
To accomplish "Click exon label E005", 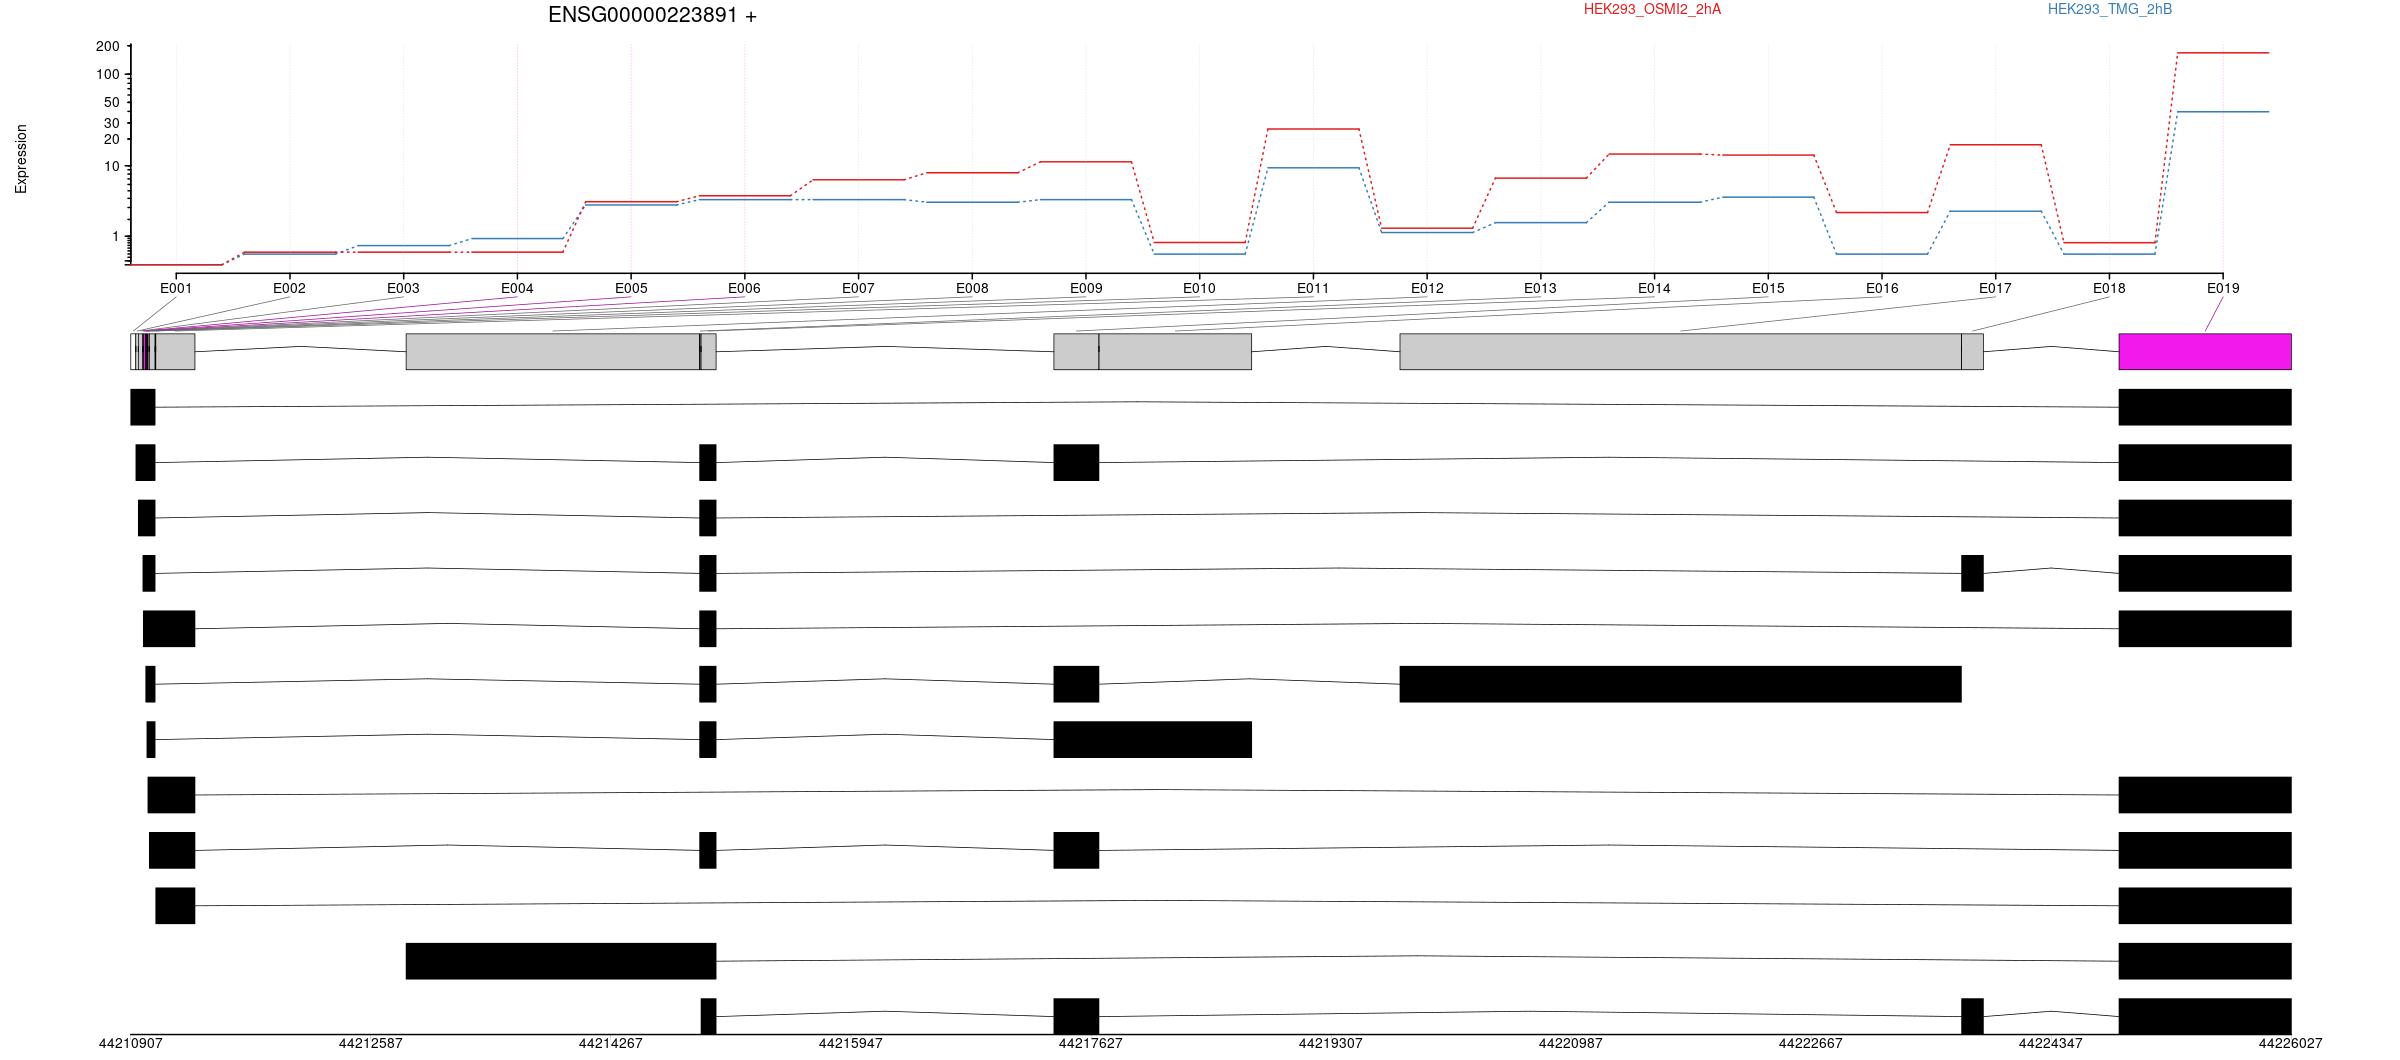I will point(631,288).
